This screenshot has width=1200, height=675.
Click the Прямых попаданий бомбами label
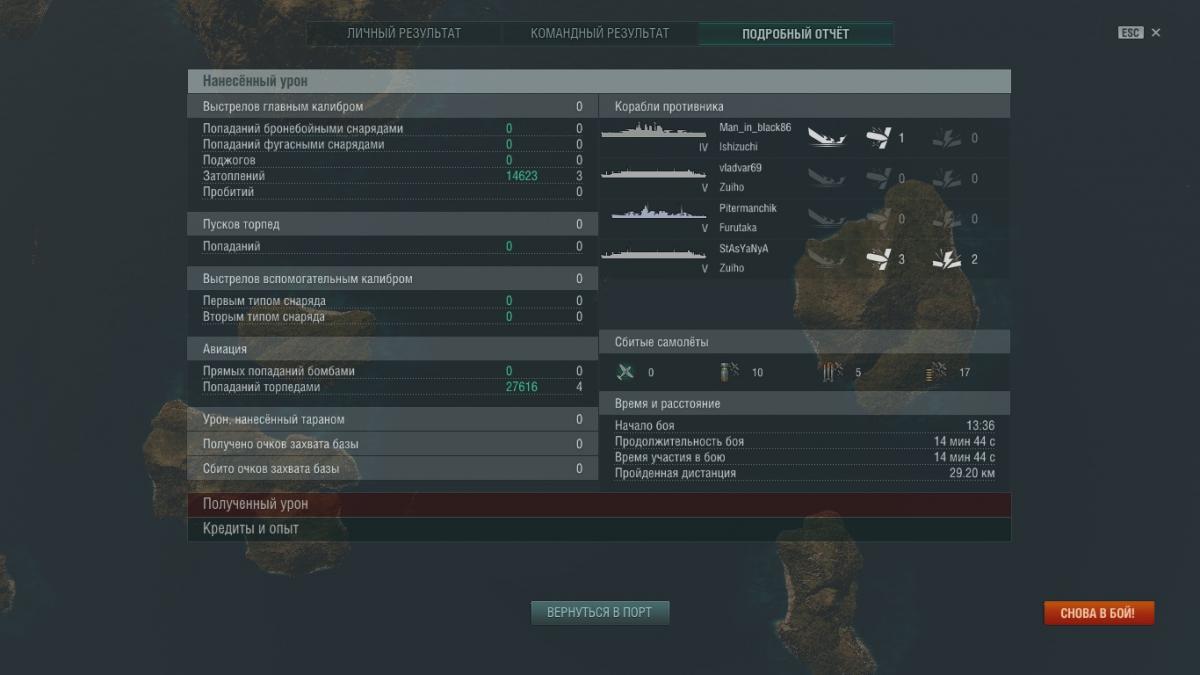point(279,371)
